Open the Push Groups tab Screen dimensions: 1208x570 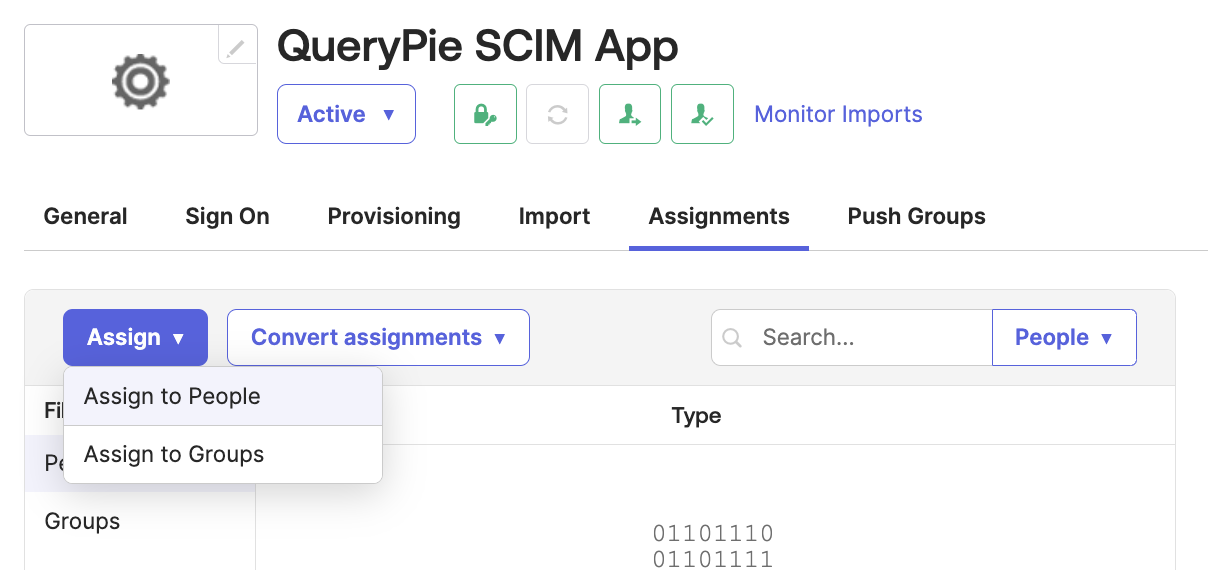(916, 217)
